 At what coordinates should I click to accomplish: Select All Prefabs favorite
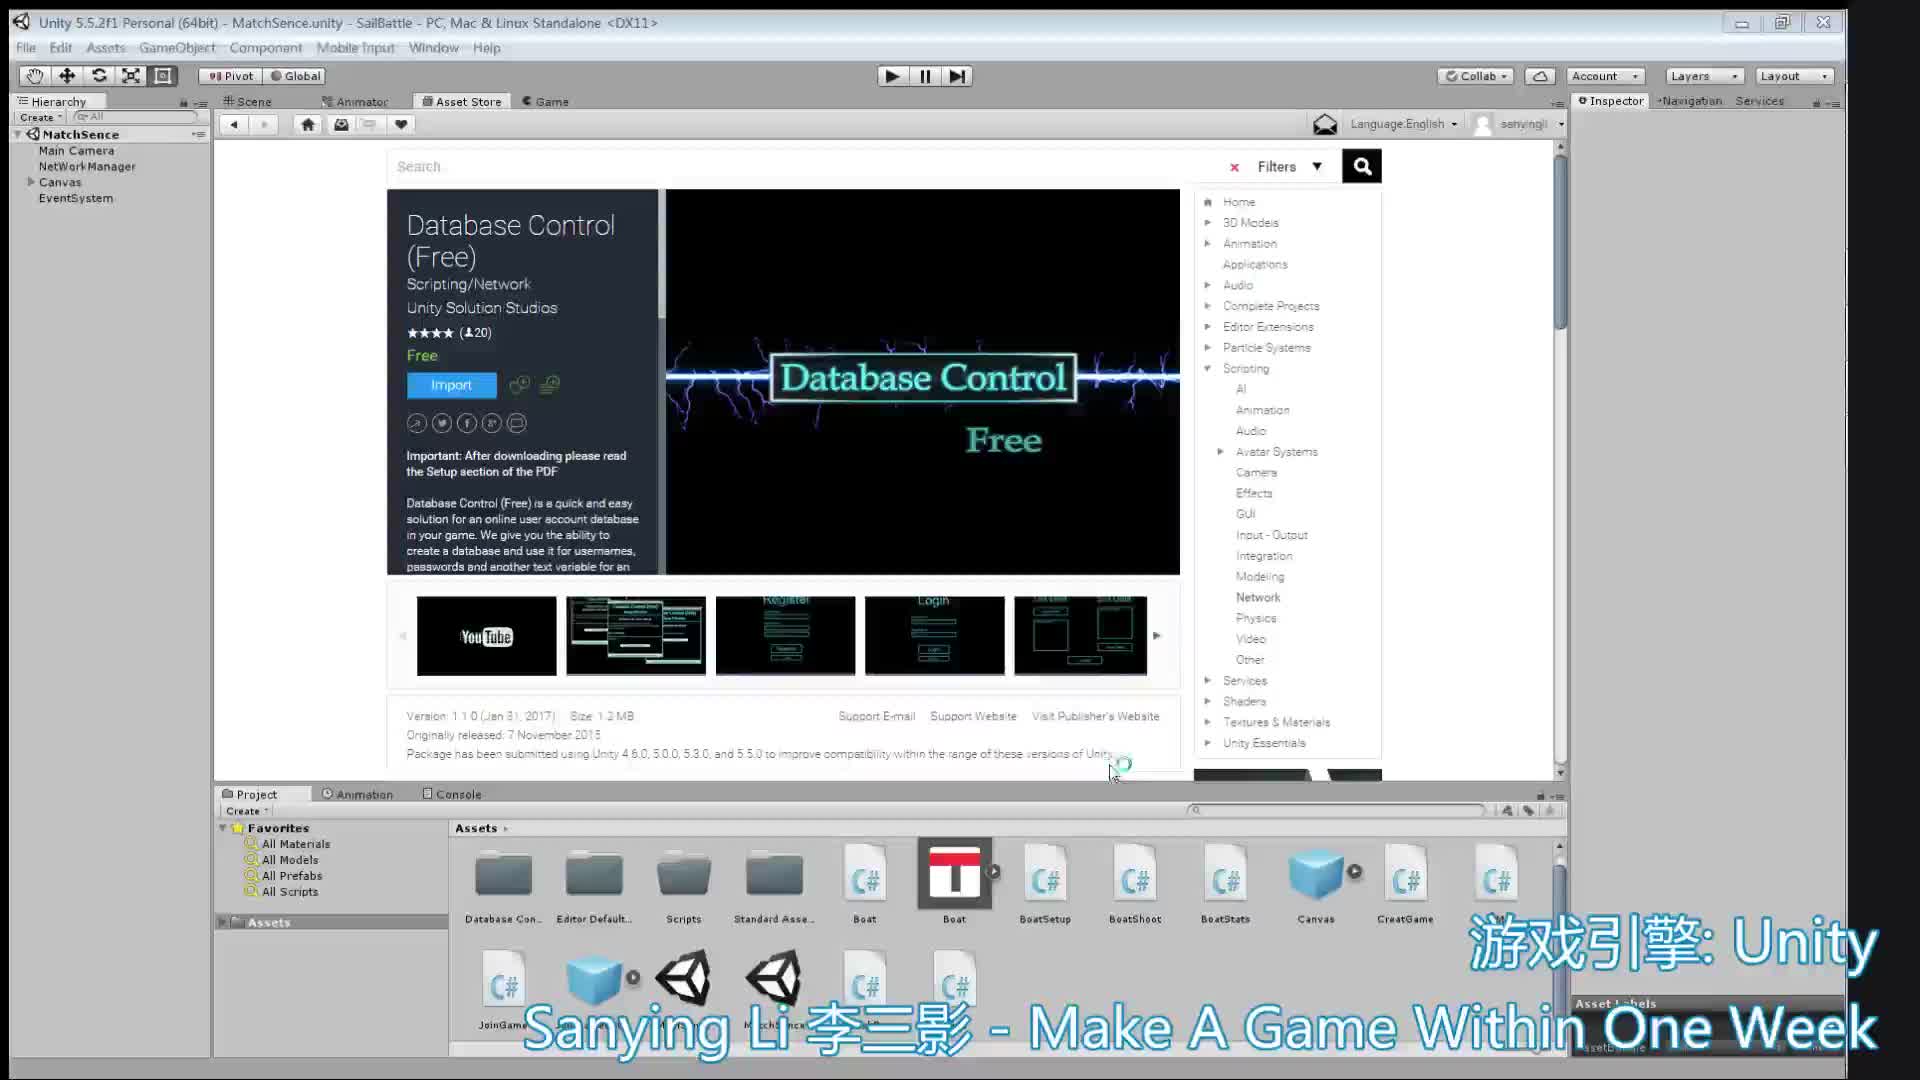pos(292,876)
